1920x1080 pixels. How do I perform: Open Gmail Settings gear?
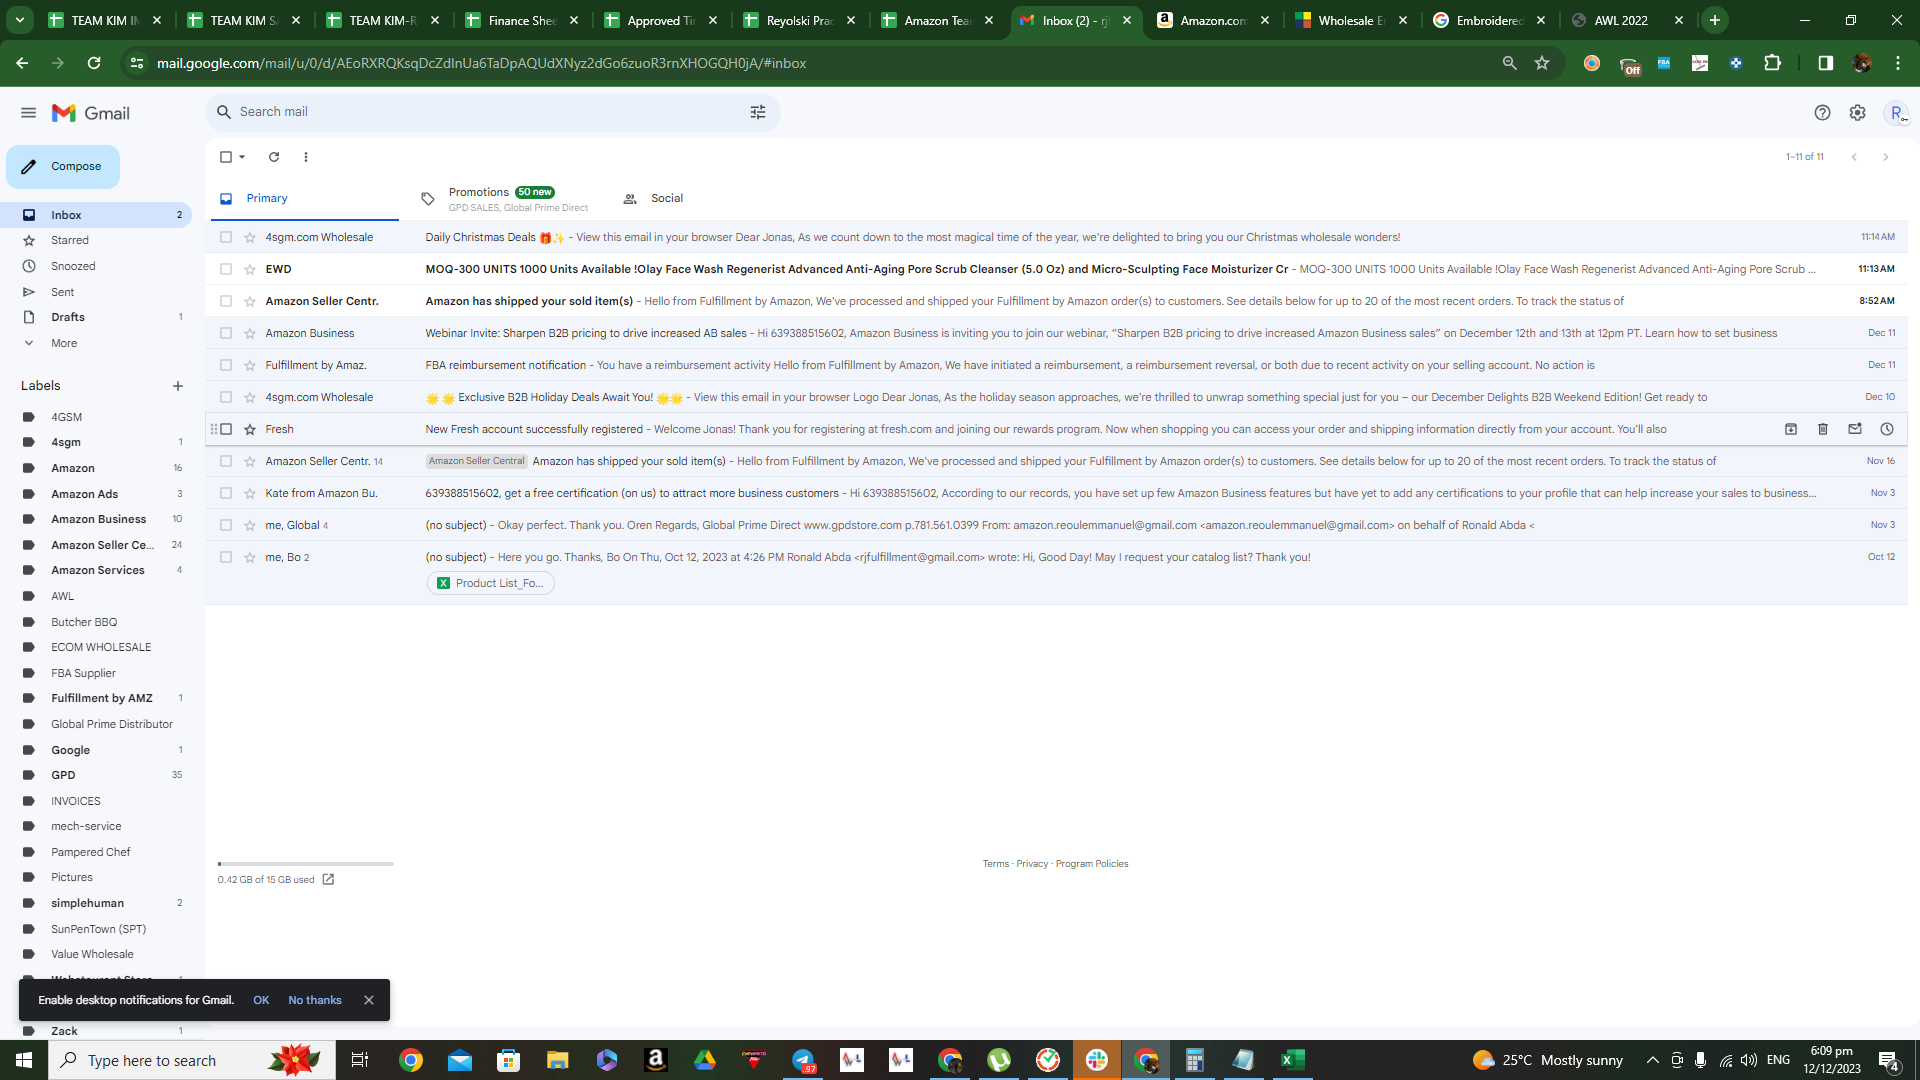[1857, 113]
